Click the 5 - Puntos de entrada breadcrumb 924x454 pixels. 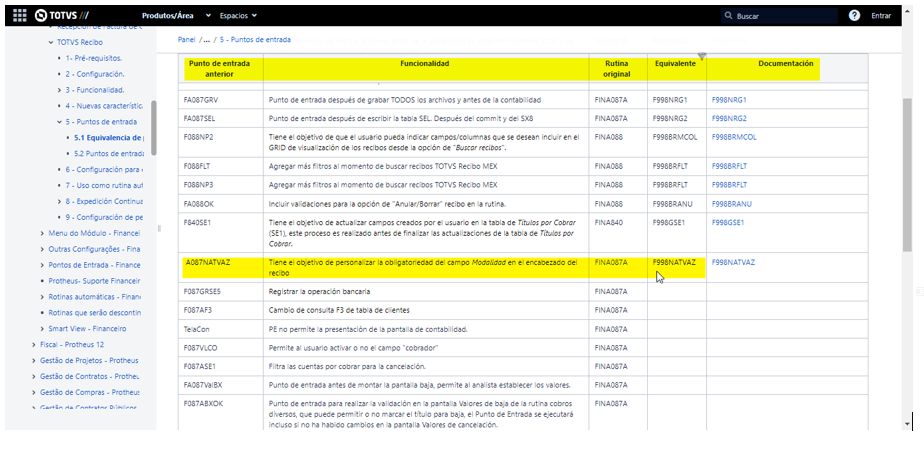(x=255, y=40)
